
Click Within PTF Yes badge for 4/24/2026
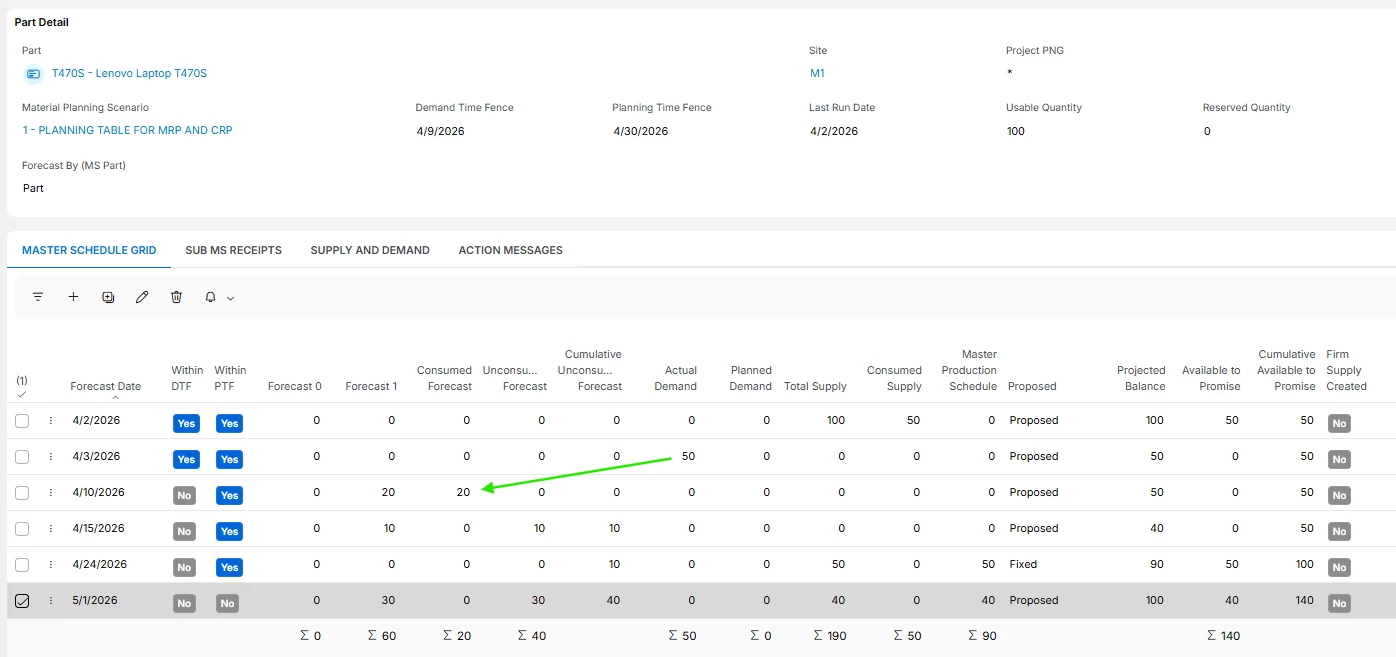229,567
